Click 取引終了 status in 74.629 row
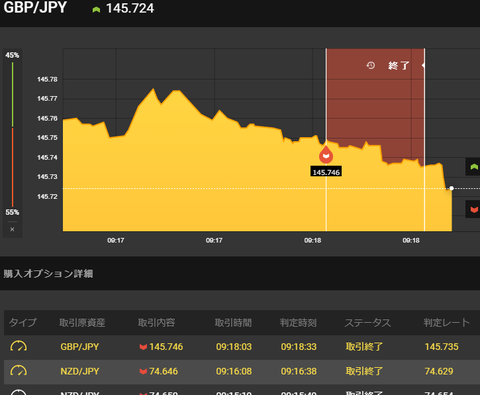480x395 pixels. (364, 371)
